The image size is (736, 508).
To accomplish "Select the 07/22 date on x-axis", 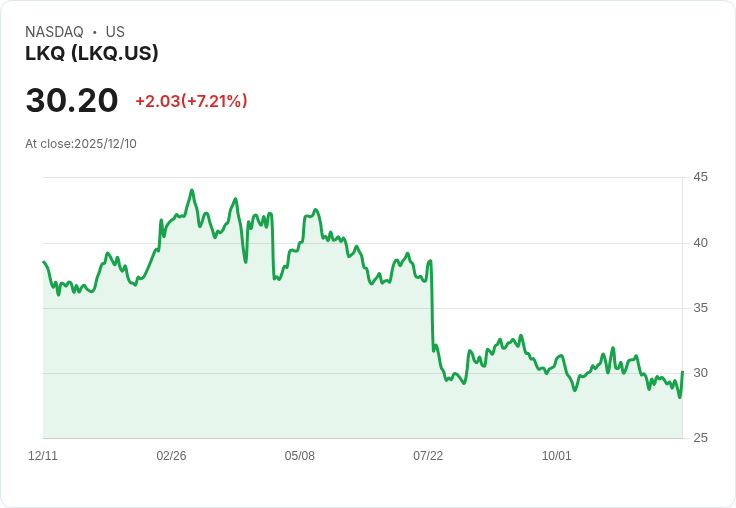I will (428, 455).
